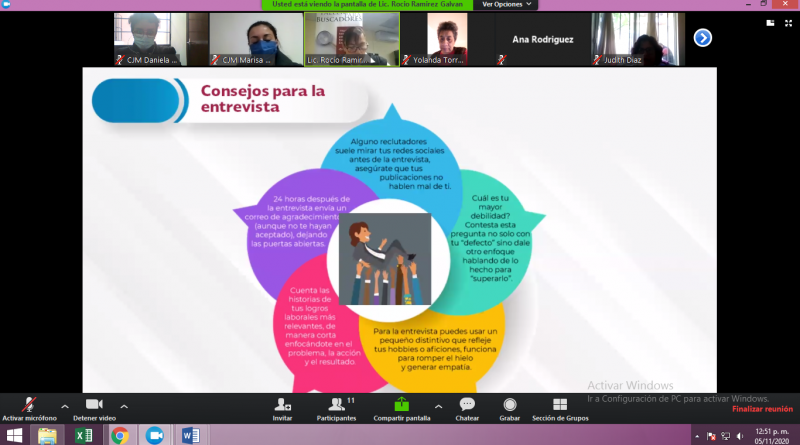Open the Ver Opciones menu
The height and width of the screenshot is (445, 800).
pos(505,5)
